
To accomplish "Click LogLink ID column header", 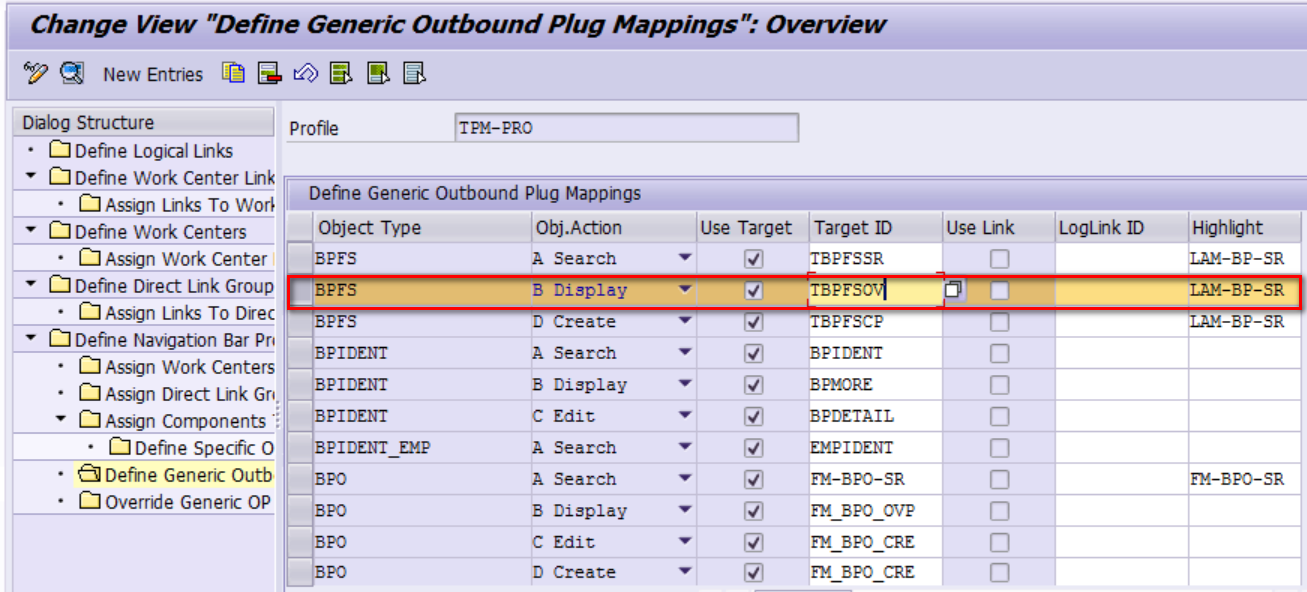I will click(x=1120, y=227).
